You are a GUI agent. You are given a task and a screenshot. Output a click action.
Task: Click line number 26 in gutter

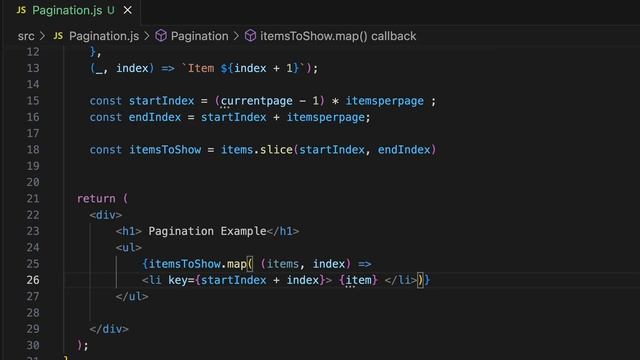pyautogui.click(x=33, y=280)
